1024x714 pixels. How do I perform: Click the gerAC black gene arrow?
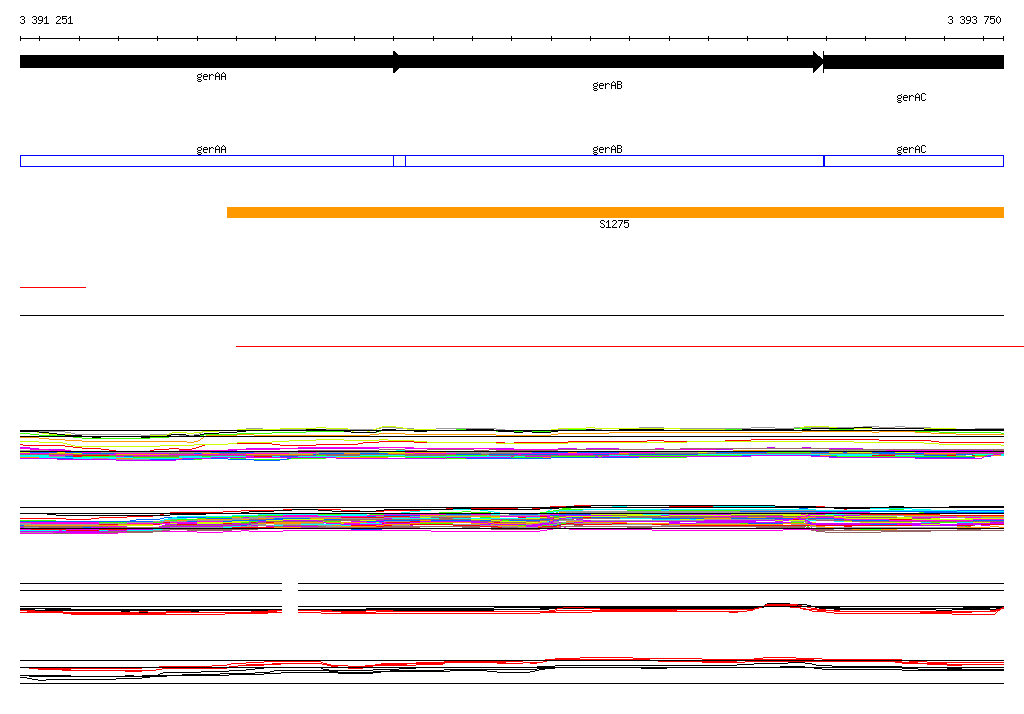(914, 62)
